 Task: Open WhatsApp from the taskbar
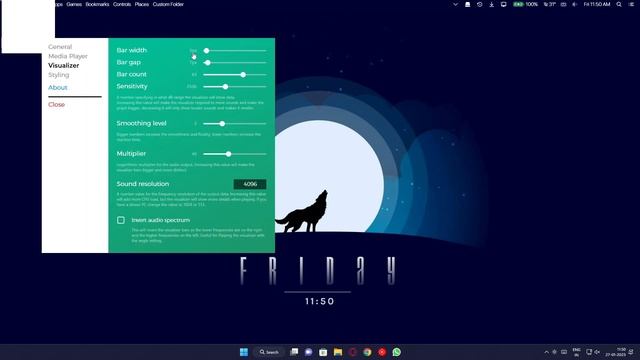397,352
